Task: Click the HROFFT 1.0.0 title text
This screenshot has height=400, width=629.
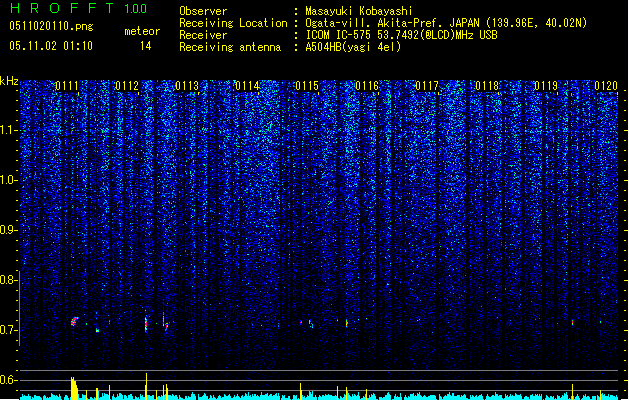Action: pyautogui.click(x=78, y=8)
